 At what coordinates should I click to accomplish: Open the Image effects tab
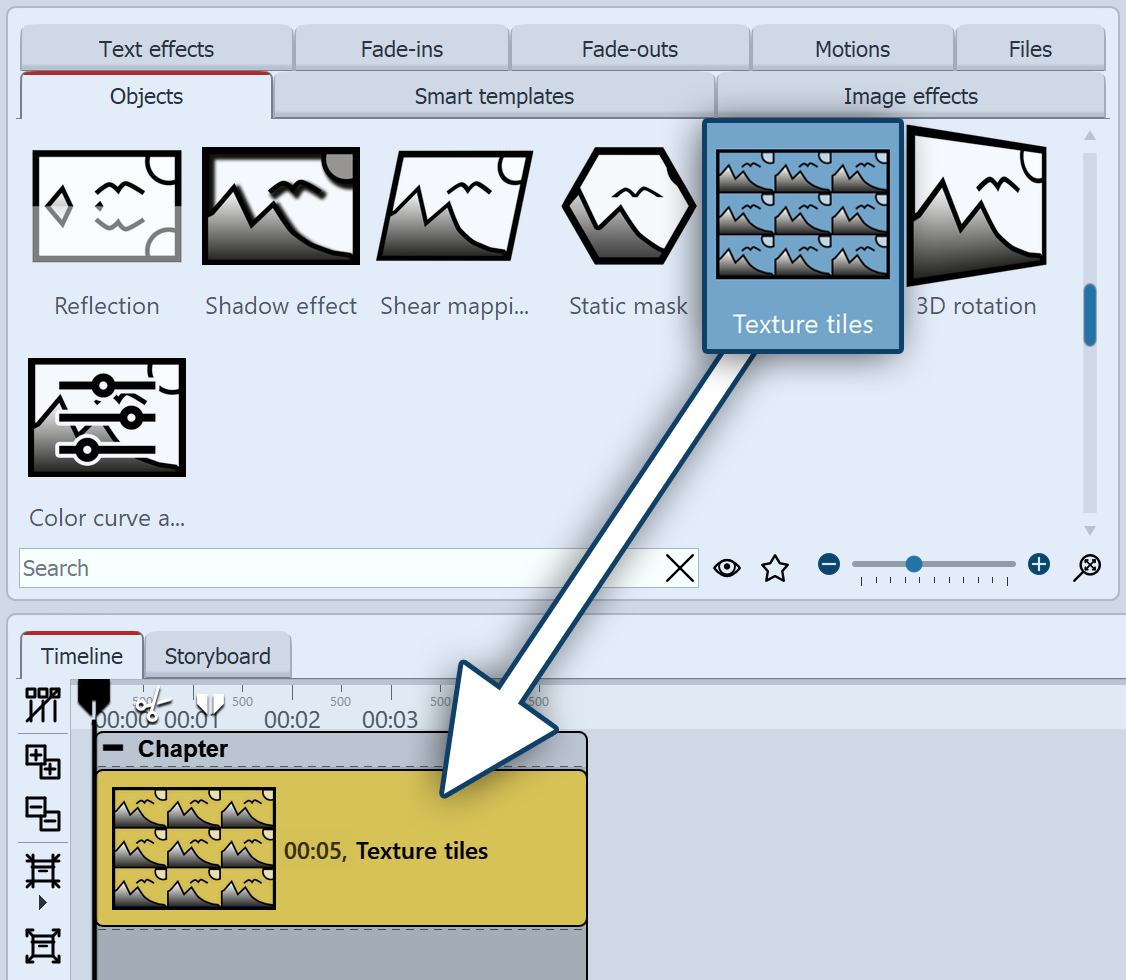pos(910,96)
